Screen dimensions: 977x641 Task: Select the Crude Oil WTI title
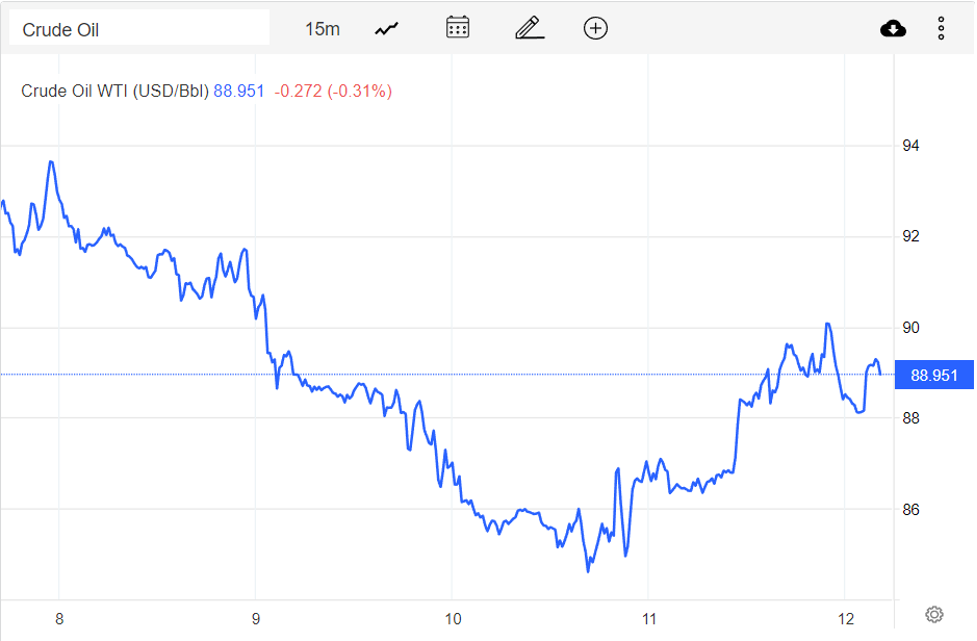tap(113, 91)
